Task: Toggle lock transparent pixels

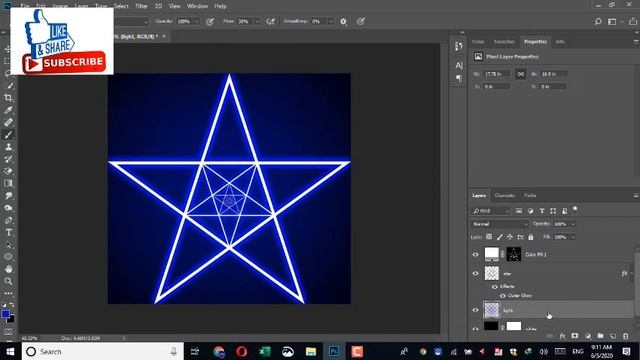Action: coord(489,237)
